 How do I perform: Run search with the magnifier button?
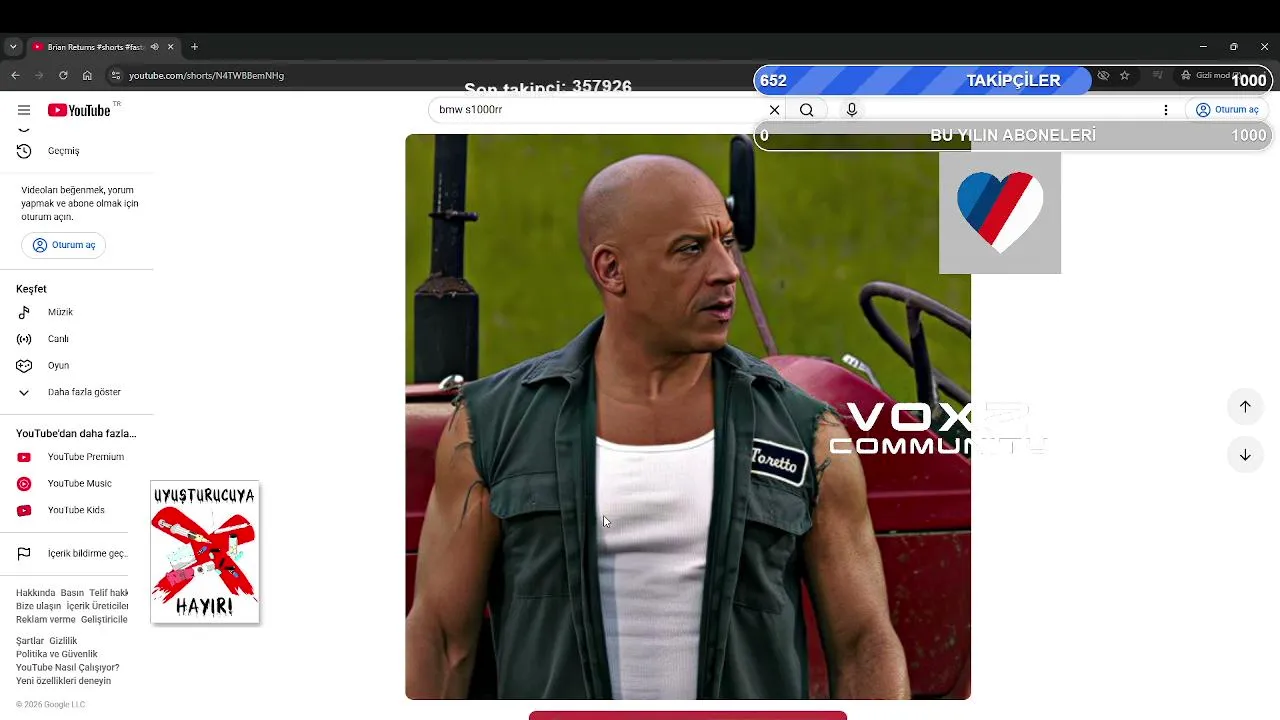(806, 110)
